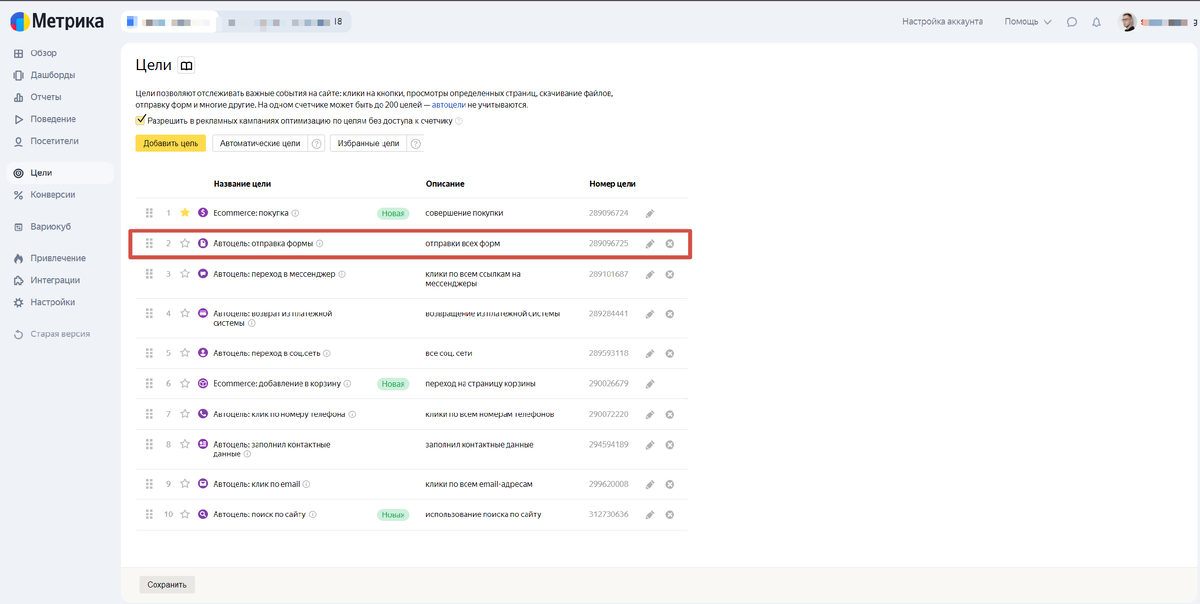Viewport: 1200px width, 604px height.
Task: Select Цели in sidebar
Action: click(x=60, y=173)
